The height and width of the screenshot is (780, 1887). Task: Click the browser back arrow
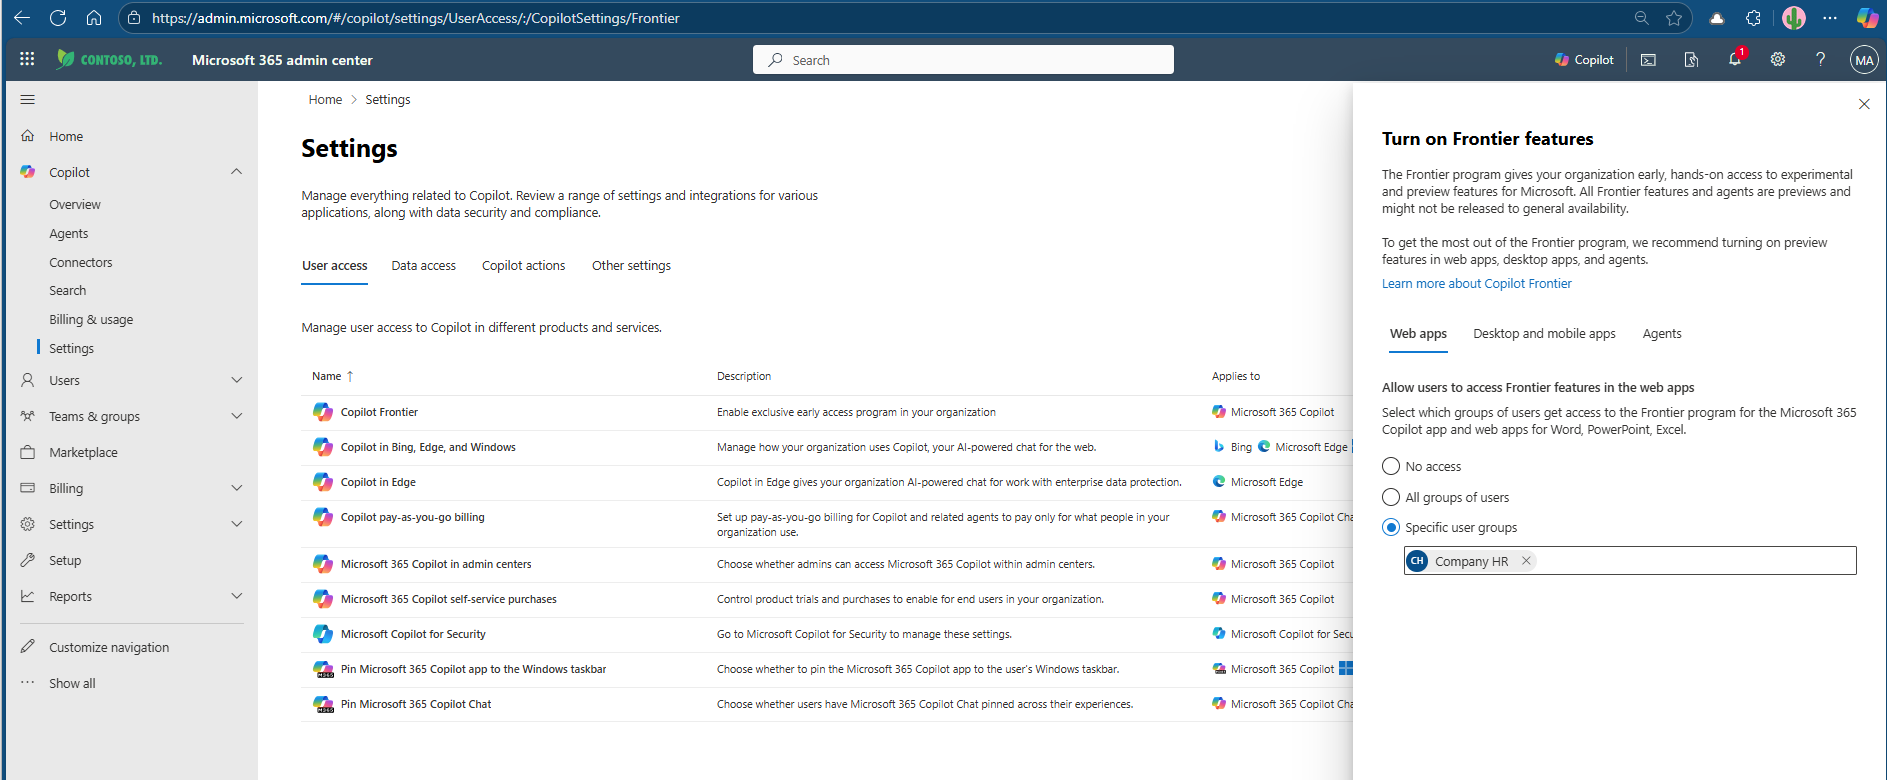[x=21, y=18]
